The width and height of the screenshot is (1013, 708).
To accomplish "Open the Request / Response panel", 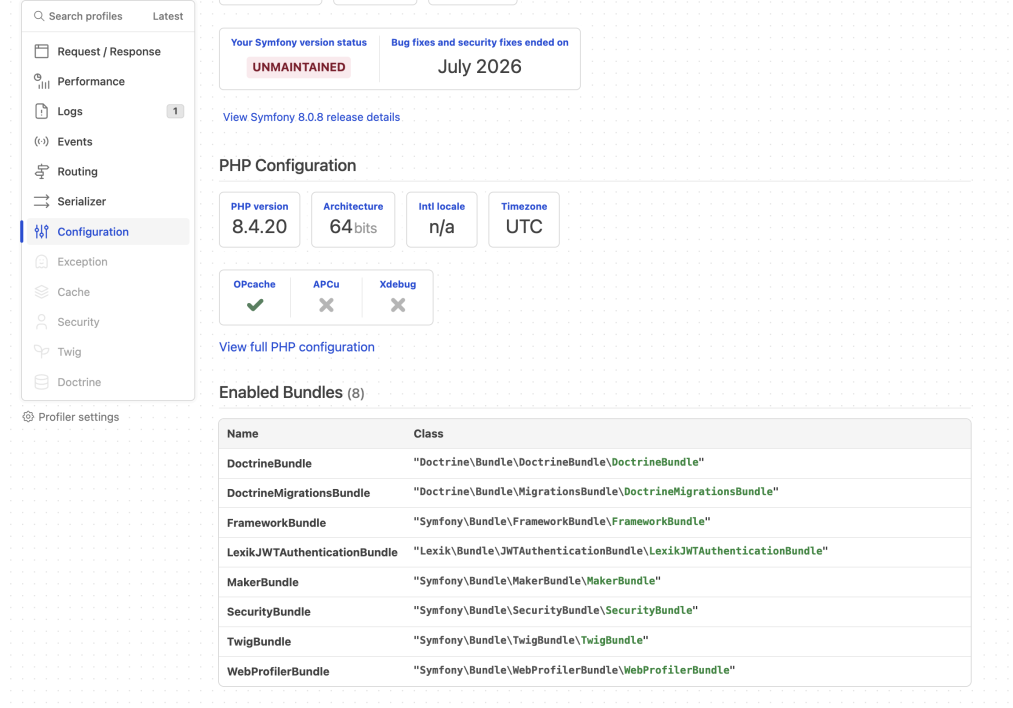I will tap(108, 51).
